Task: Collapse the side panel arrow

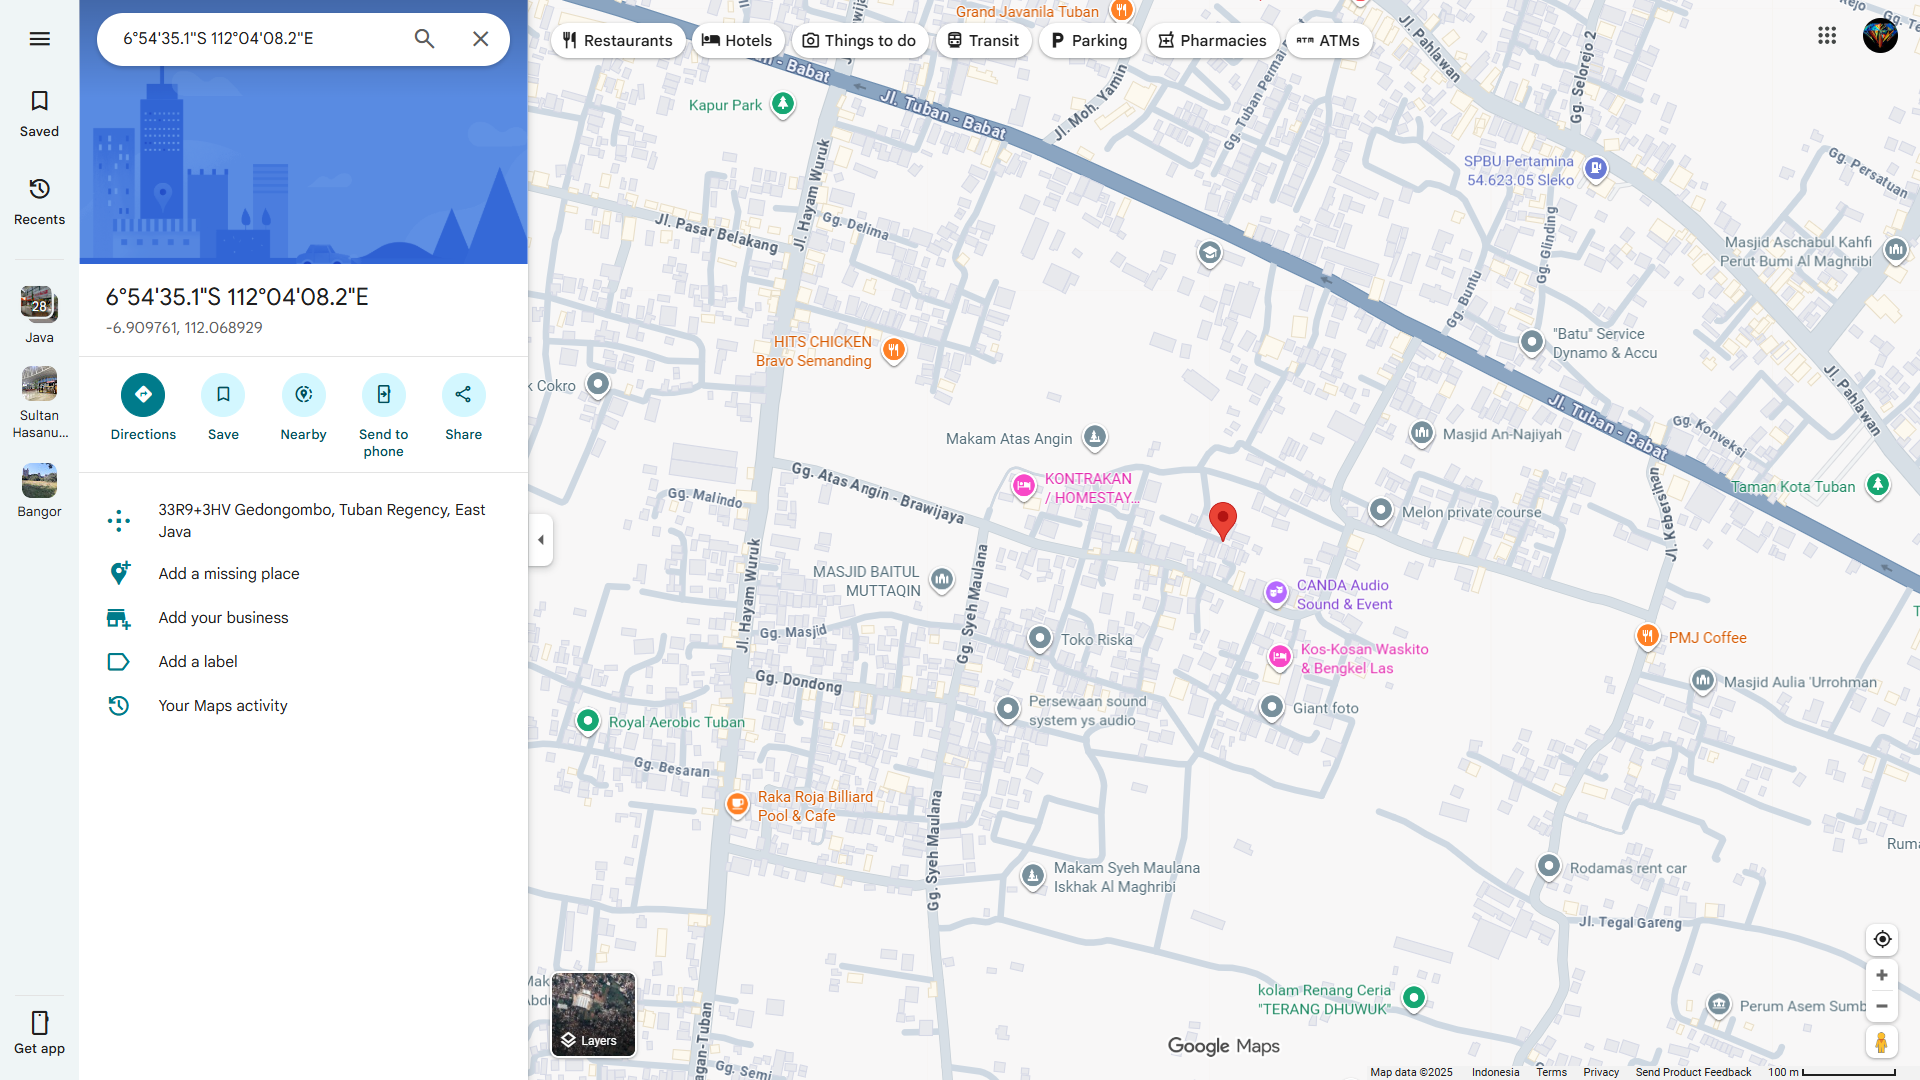Action: (541, 540)
